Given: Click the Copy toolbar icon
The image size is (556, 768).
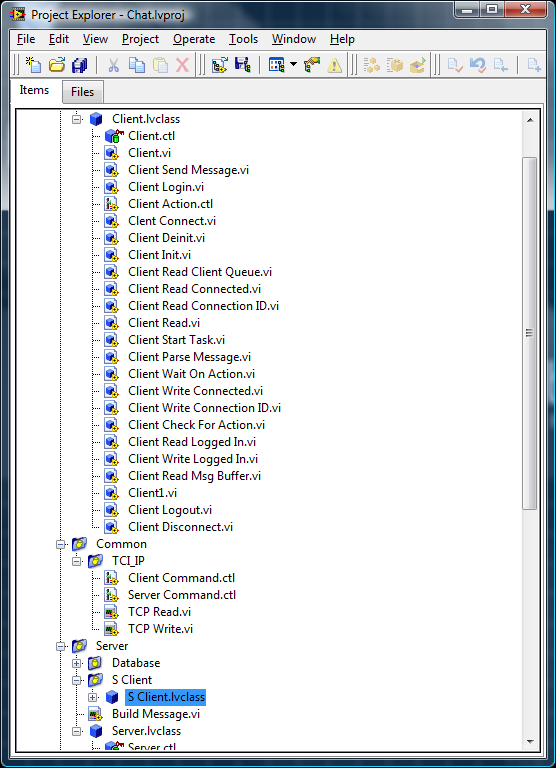Looking at the screenshot, I should 137,65.
